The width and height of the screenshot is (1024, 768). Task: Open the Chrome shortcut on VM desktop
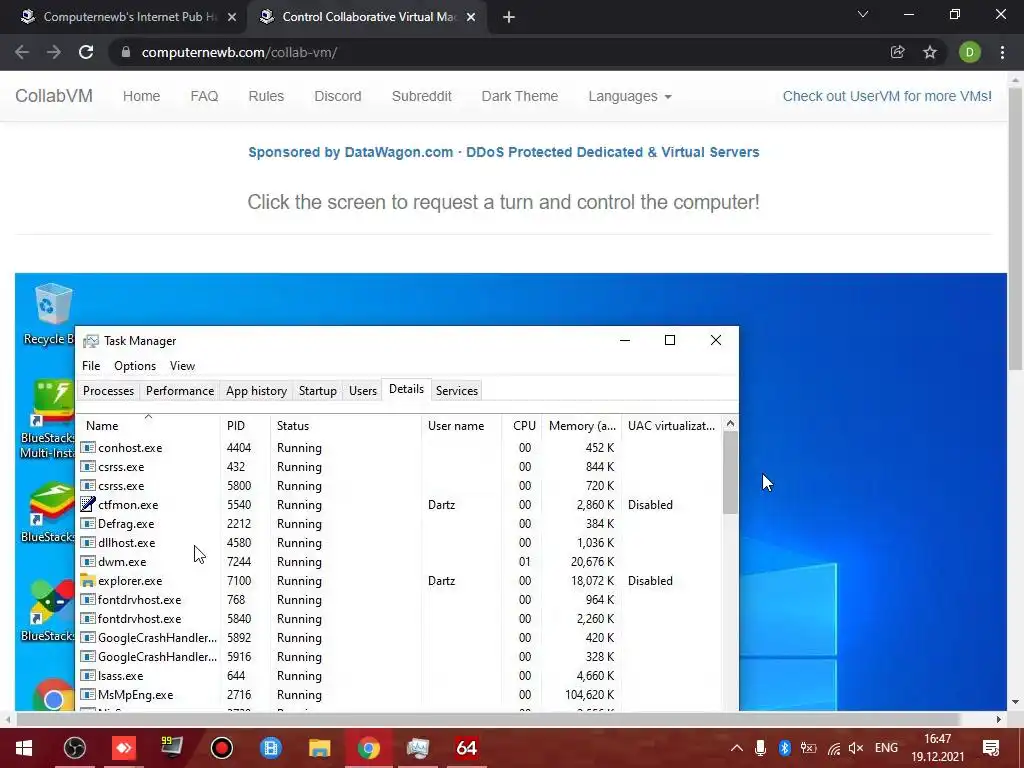[52, 696]
